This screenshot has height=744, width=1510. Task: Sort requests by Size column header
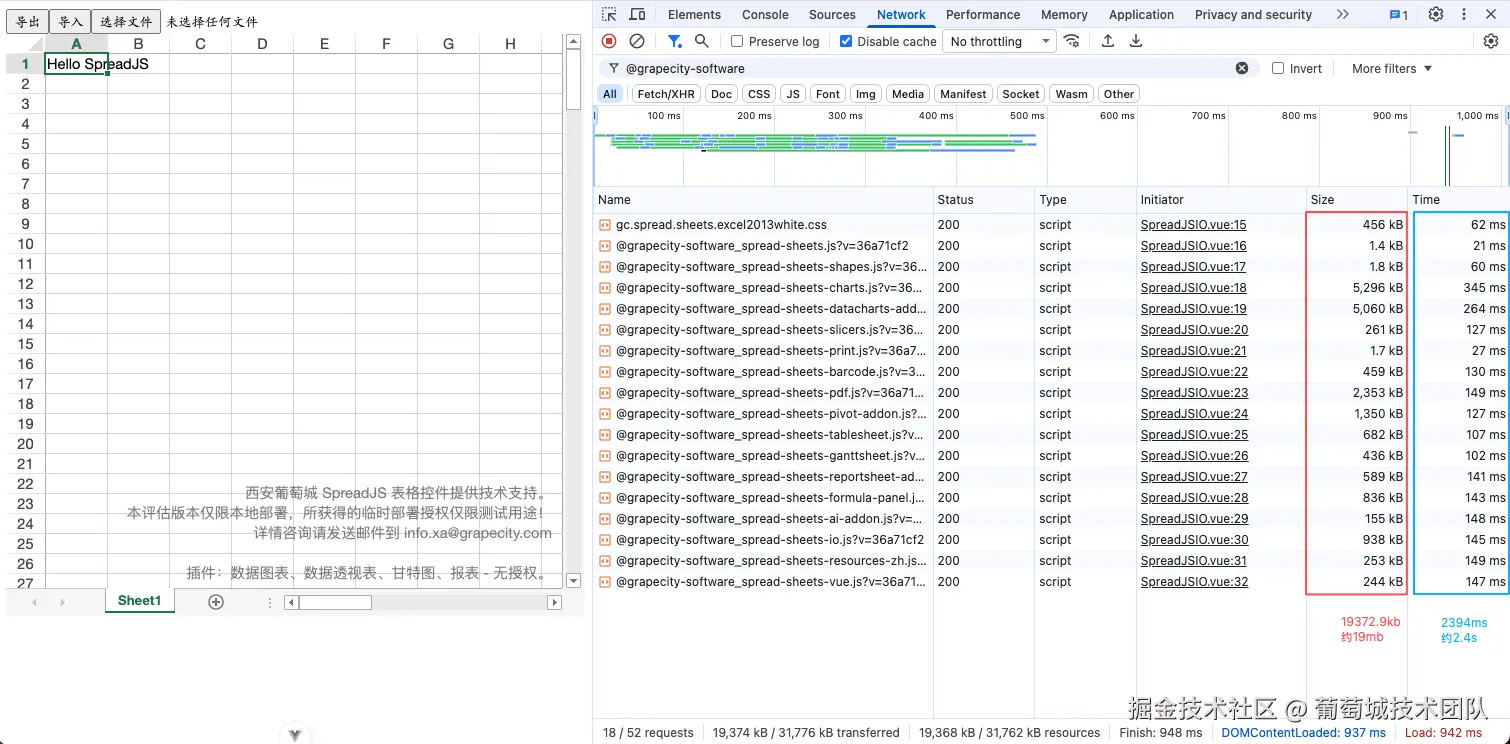1356,200
